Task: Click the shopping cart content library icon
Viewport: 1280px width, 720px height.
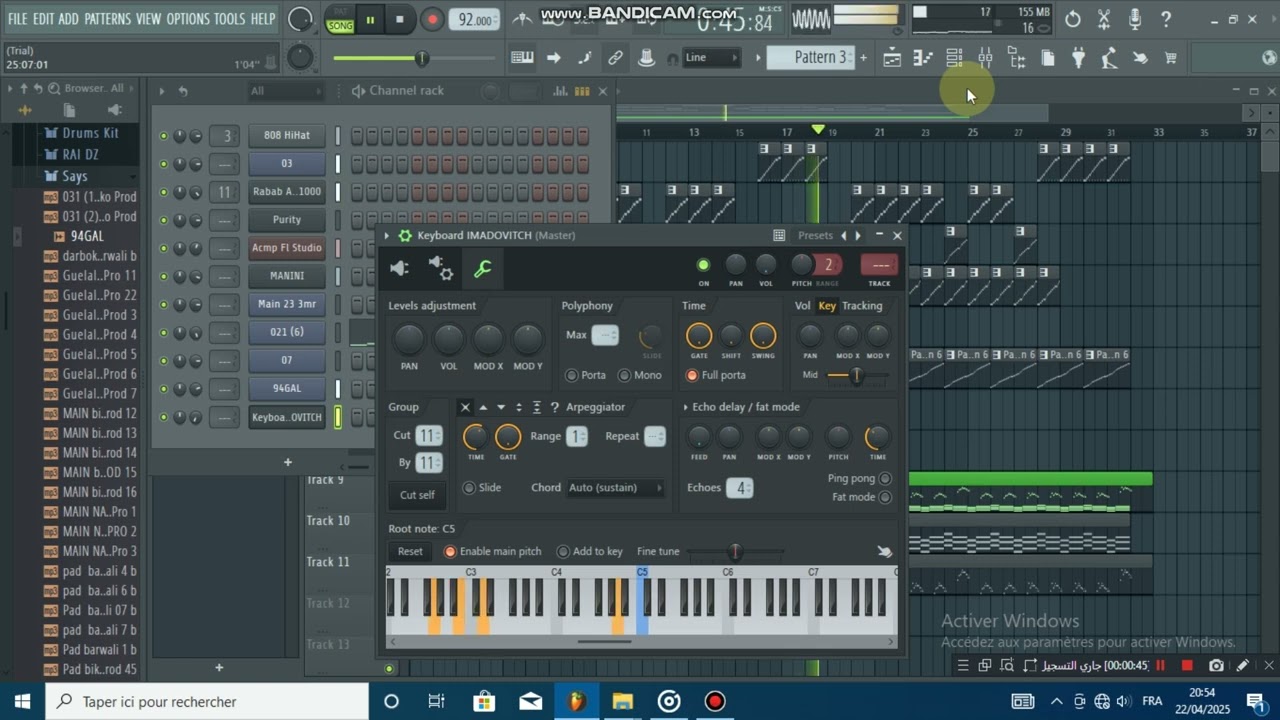Action: click(x=1170, y=58)
